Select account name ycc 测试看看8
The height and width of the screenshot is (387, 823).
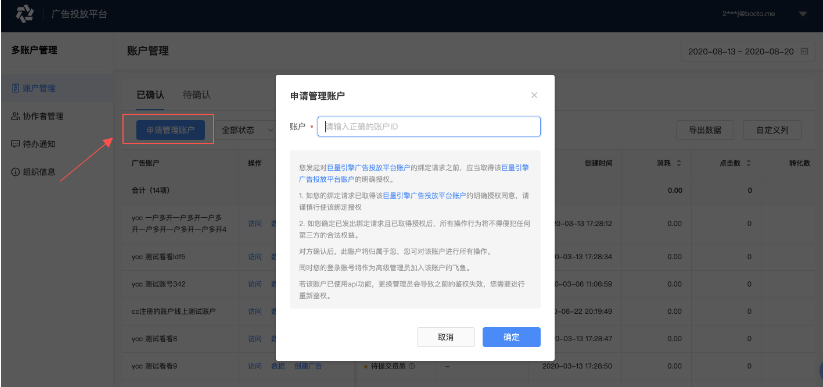(154, 339)
